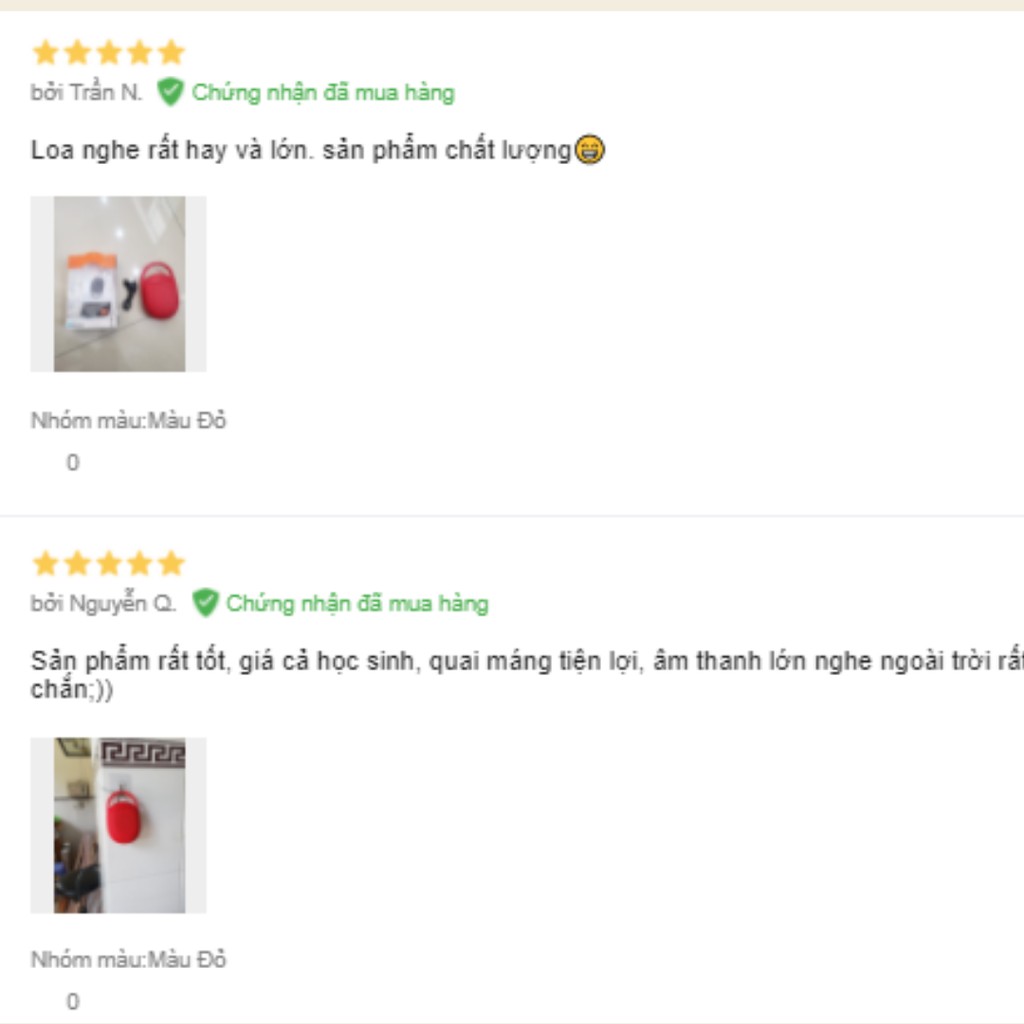Screen dimensions: 1024x1024
Task: Click "Chứng nhận đã mua hàng" next to Trần N.
Action: pos(323,93)
